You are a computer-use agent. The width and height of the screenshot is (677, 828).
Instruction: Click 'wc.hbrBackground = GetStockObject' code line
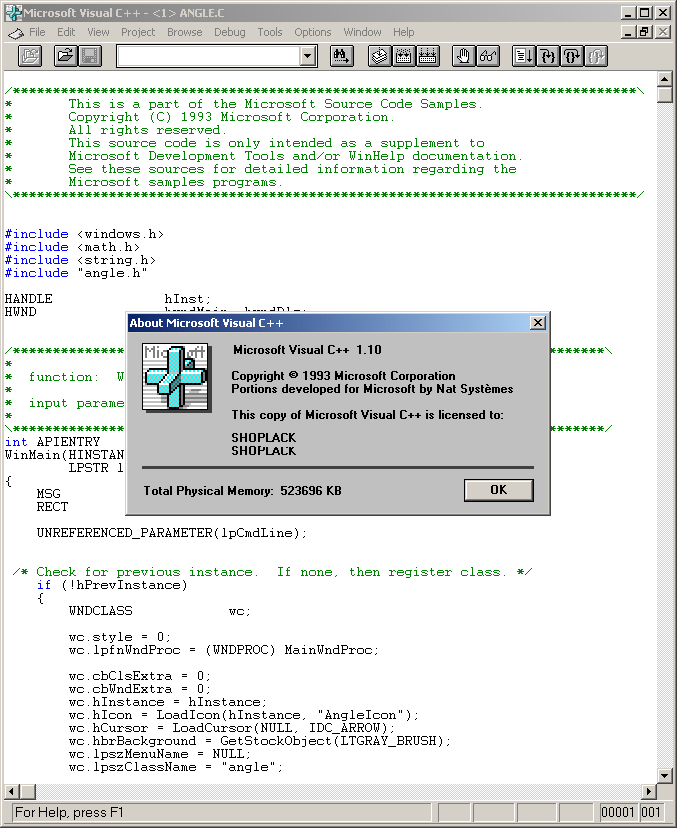[260, 741]
